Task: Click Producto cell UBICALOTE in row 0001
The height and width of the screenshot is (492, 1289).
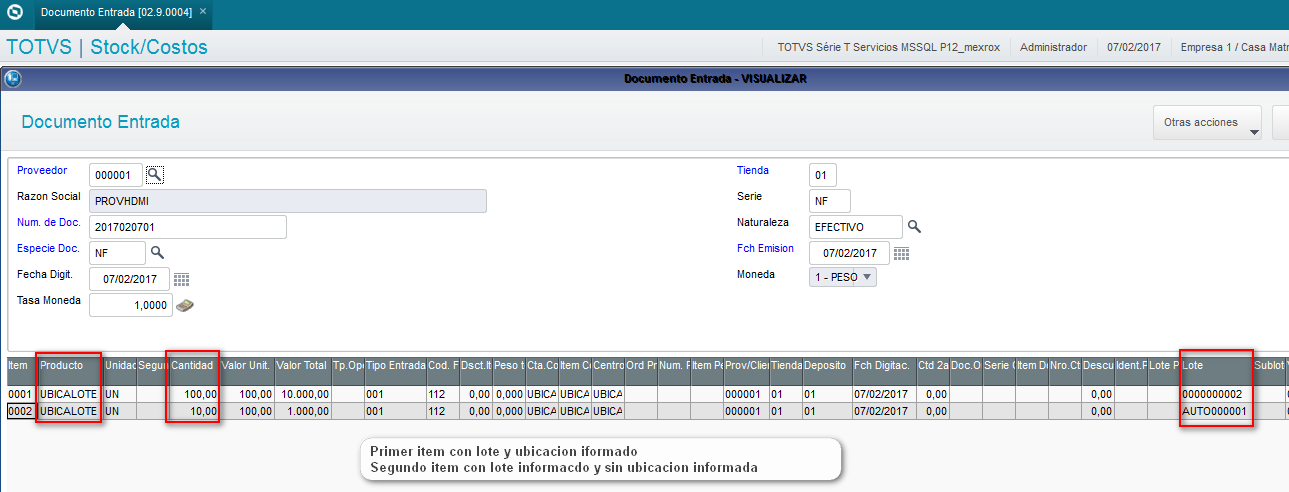Action: point(70,395)
